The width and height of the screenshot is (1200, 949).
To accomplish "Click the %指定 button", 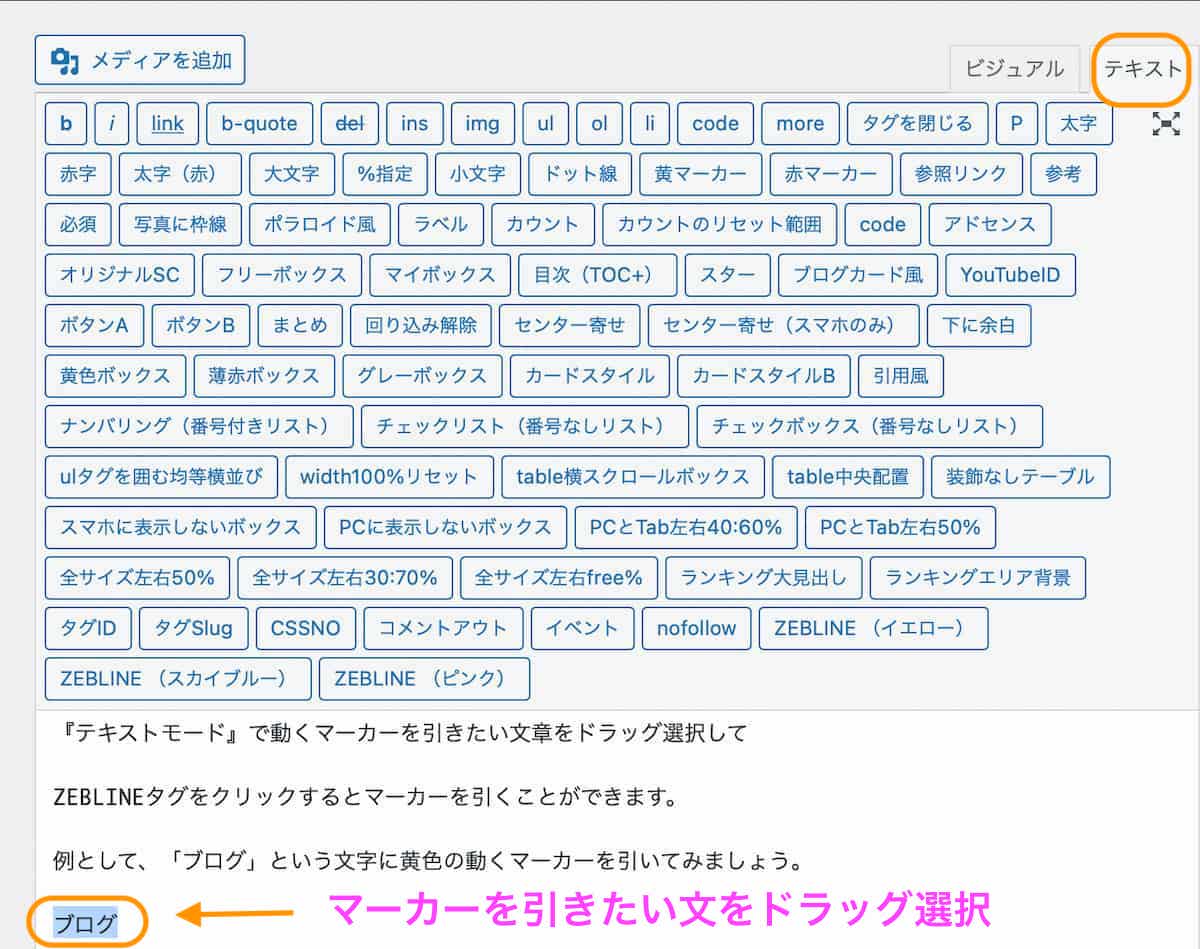I will (x=385, y=174).
